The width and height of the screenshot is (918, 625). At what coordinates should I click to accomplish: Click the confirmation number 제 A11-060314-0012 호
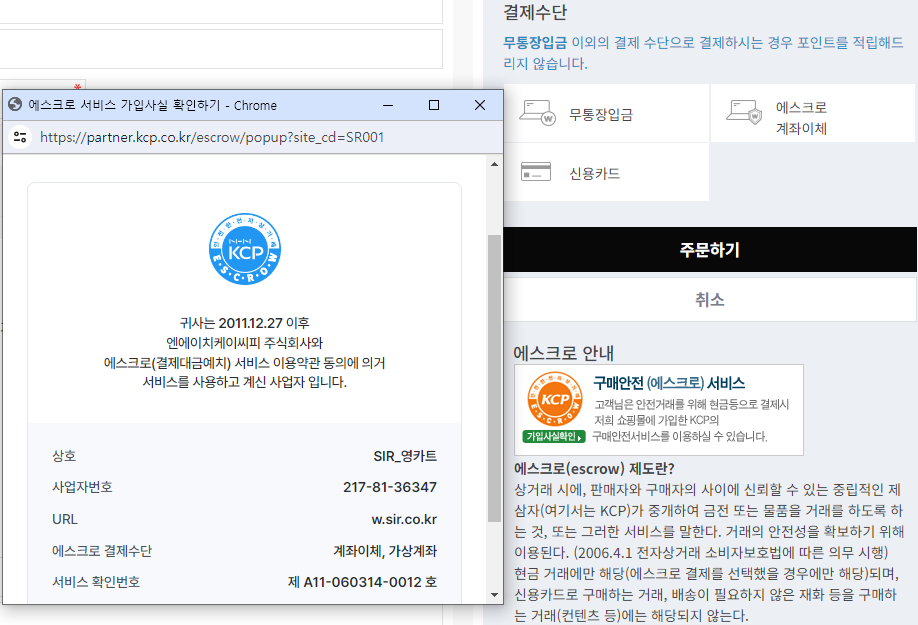click(362, 582)
